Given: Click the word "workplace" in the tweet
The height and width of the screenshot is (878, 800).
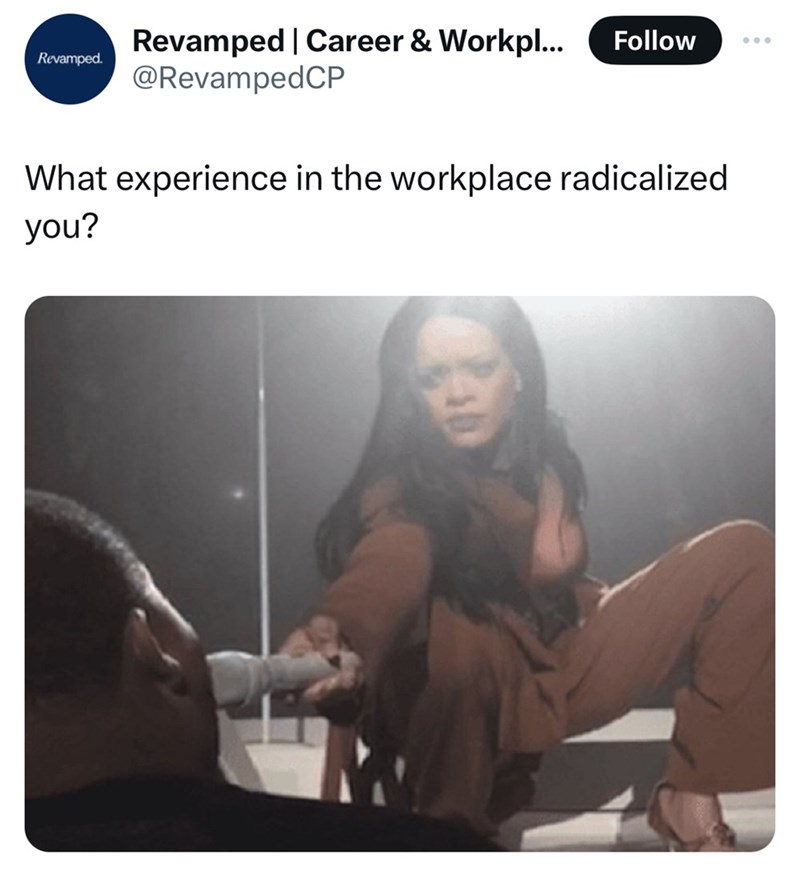Looking at the screenshot, I should pyautogui.click(x=470, y=178).
